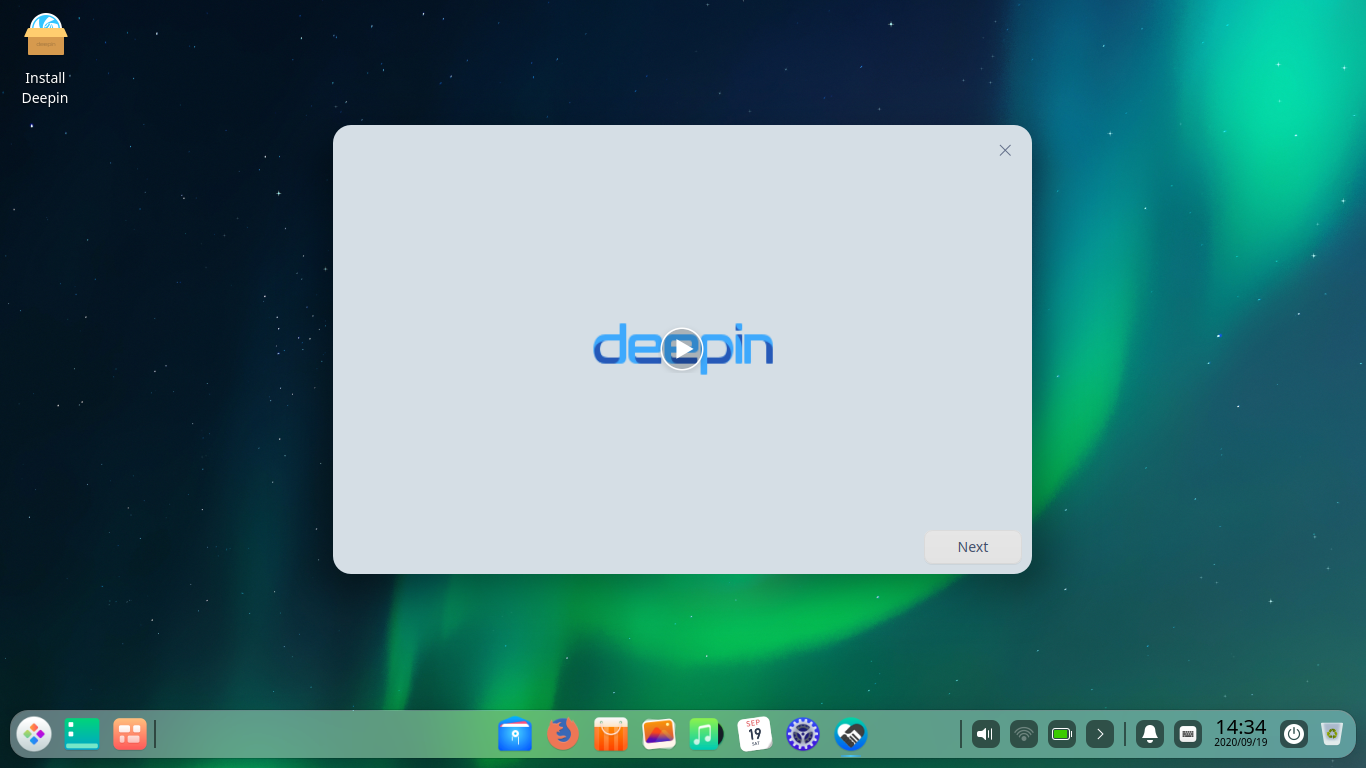Open the onscreen keyboard tray icon
Image resolution: width=1366 pixels, height=768 pixels.
(1188, 733)
